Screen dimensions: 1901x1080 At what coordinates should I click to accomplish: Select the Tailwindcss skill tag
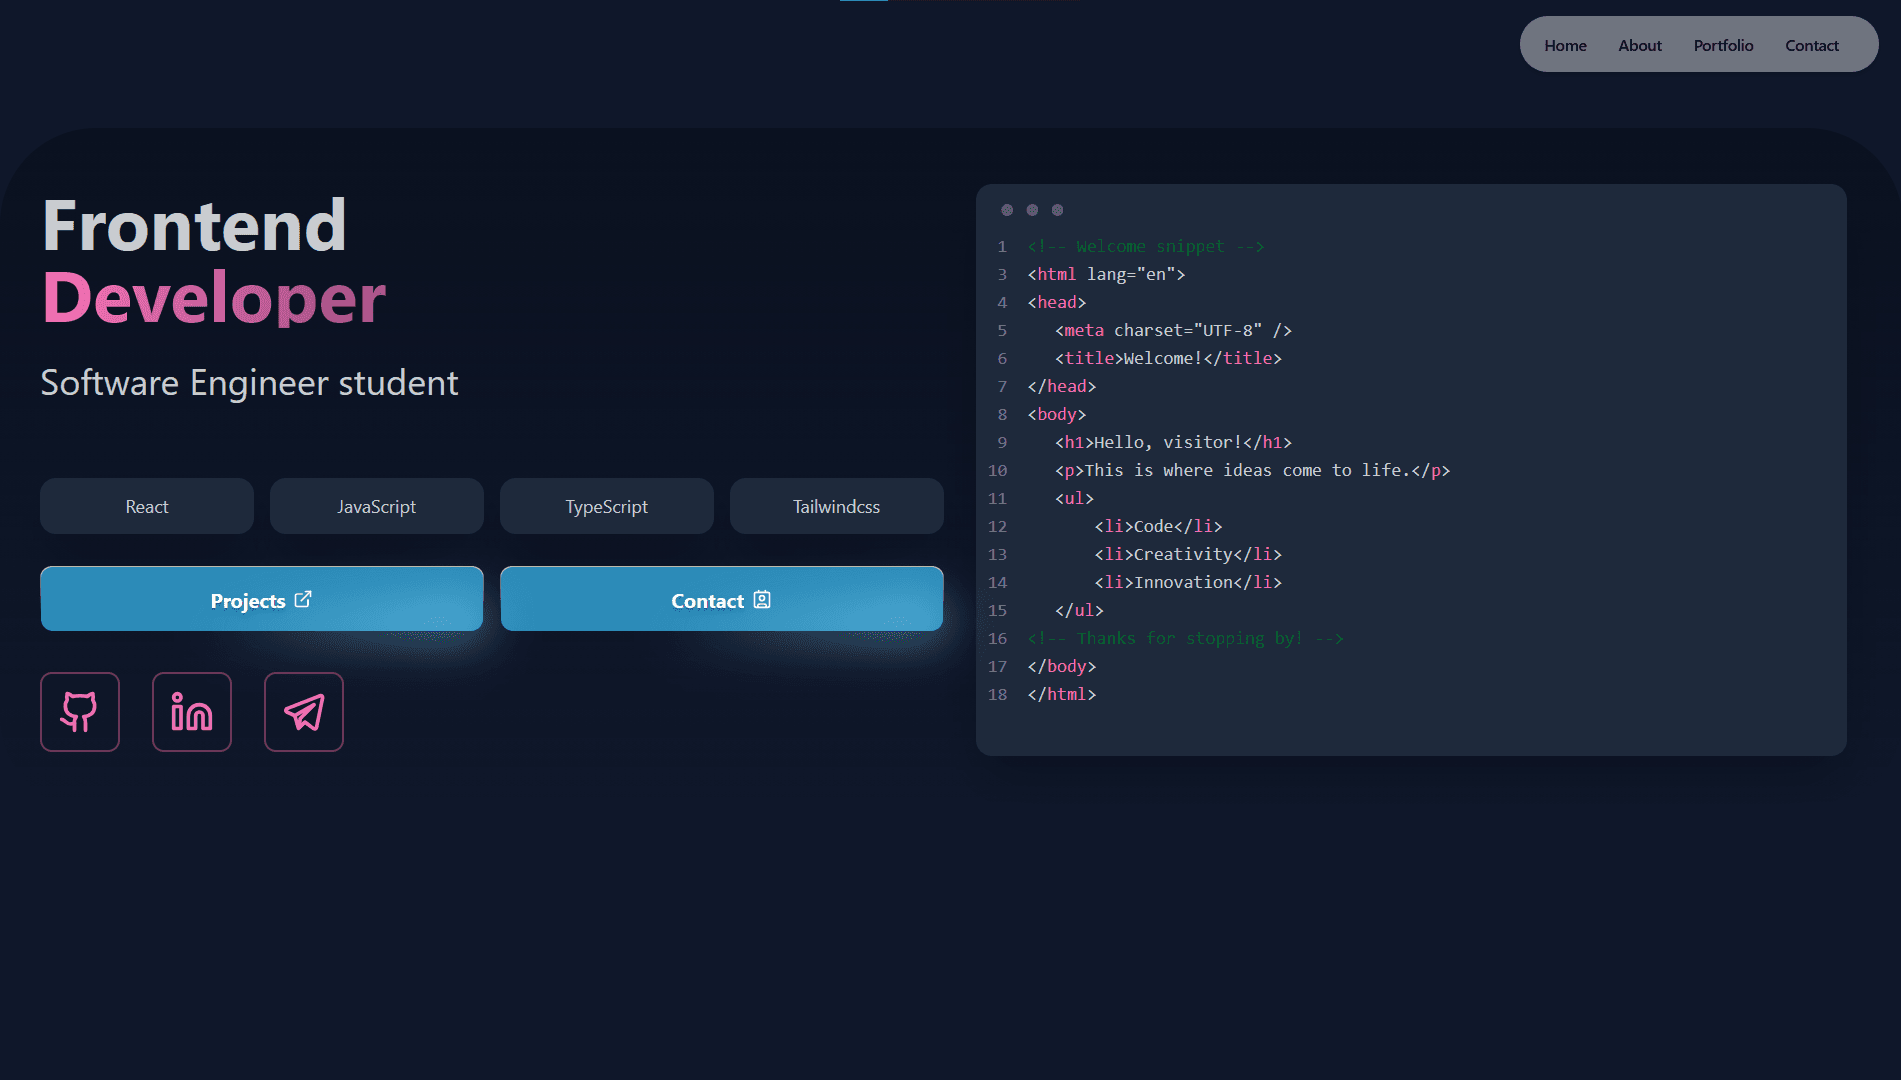(x=837, y=506)
